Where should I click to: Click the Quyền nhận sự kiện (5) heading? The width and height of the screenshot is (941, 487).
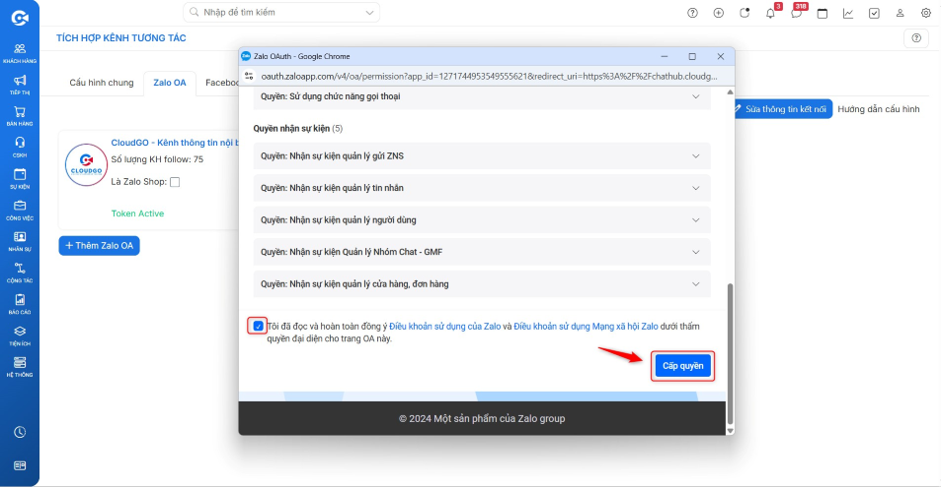(x=298, y=129)
